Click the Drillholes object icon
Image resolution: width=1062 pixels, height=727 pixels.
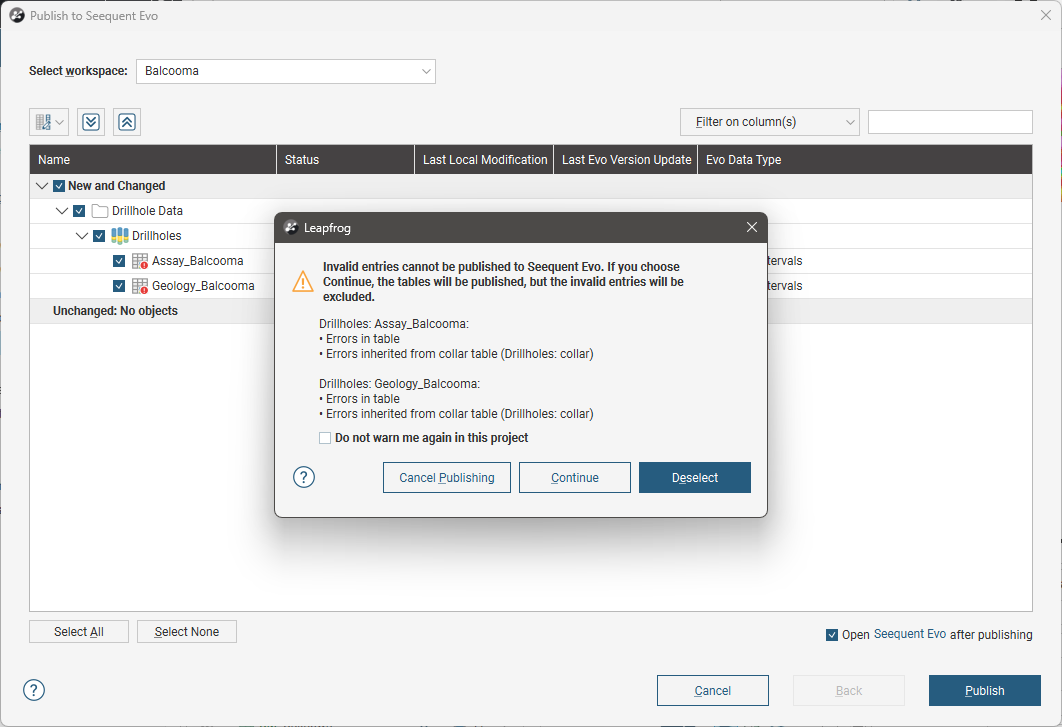click(x=120, y=236)
